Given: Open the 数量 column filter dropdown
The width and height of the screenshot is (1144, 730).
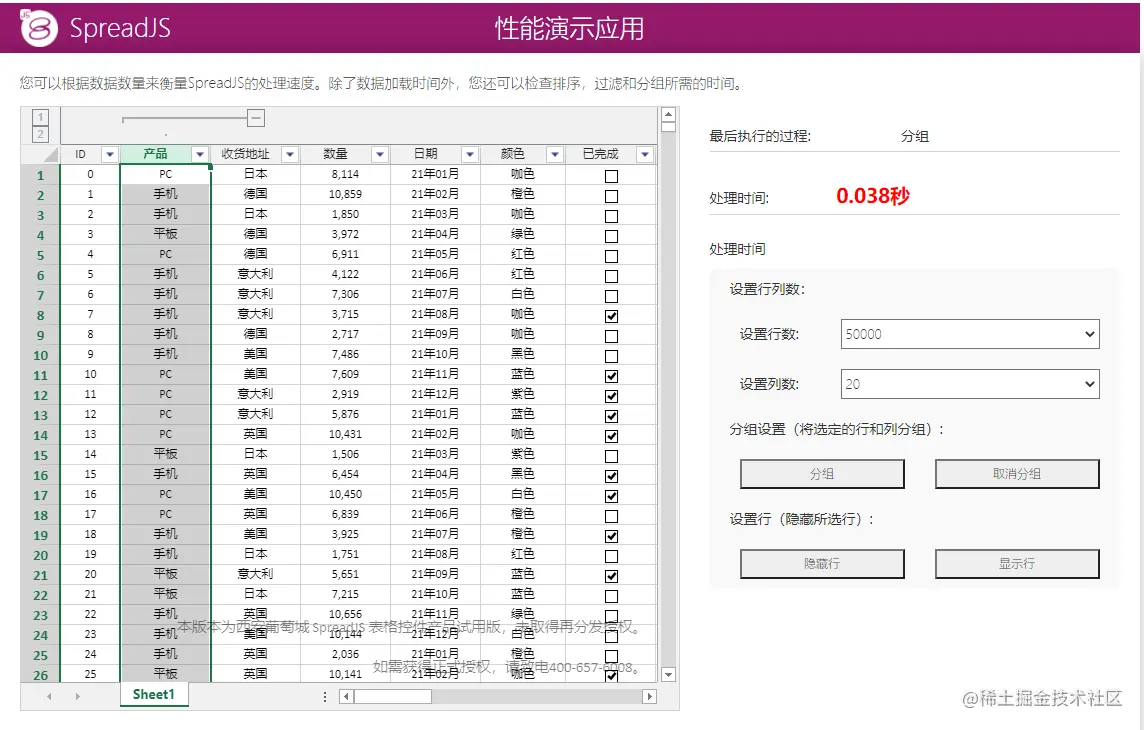Looking at the screenshot, I should (379, 154).
